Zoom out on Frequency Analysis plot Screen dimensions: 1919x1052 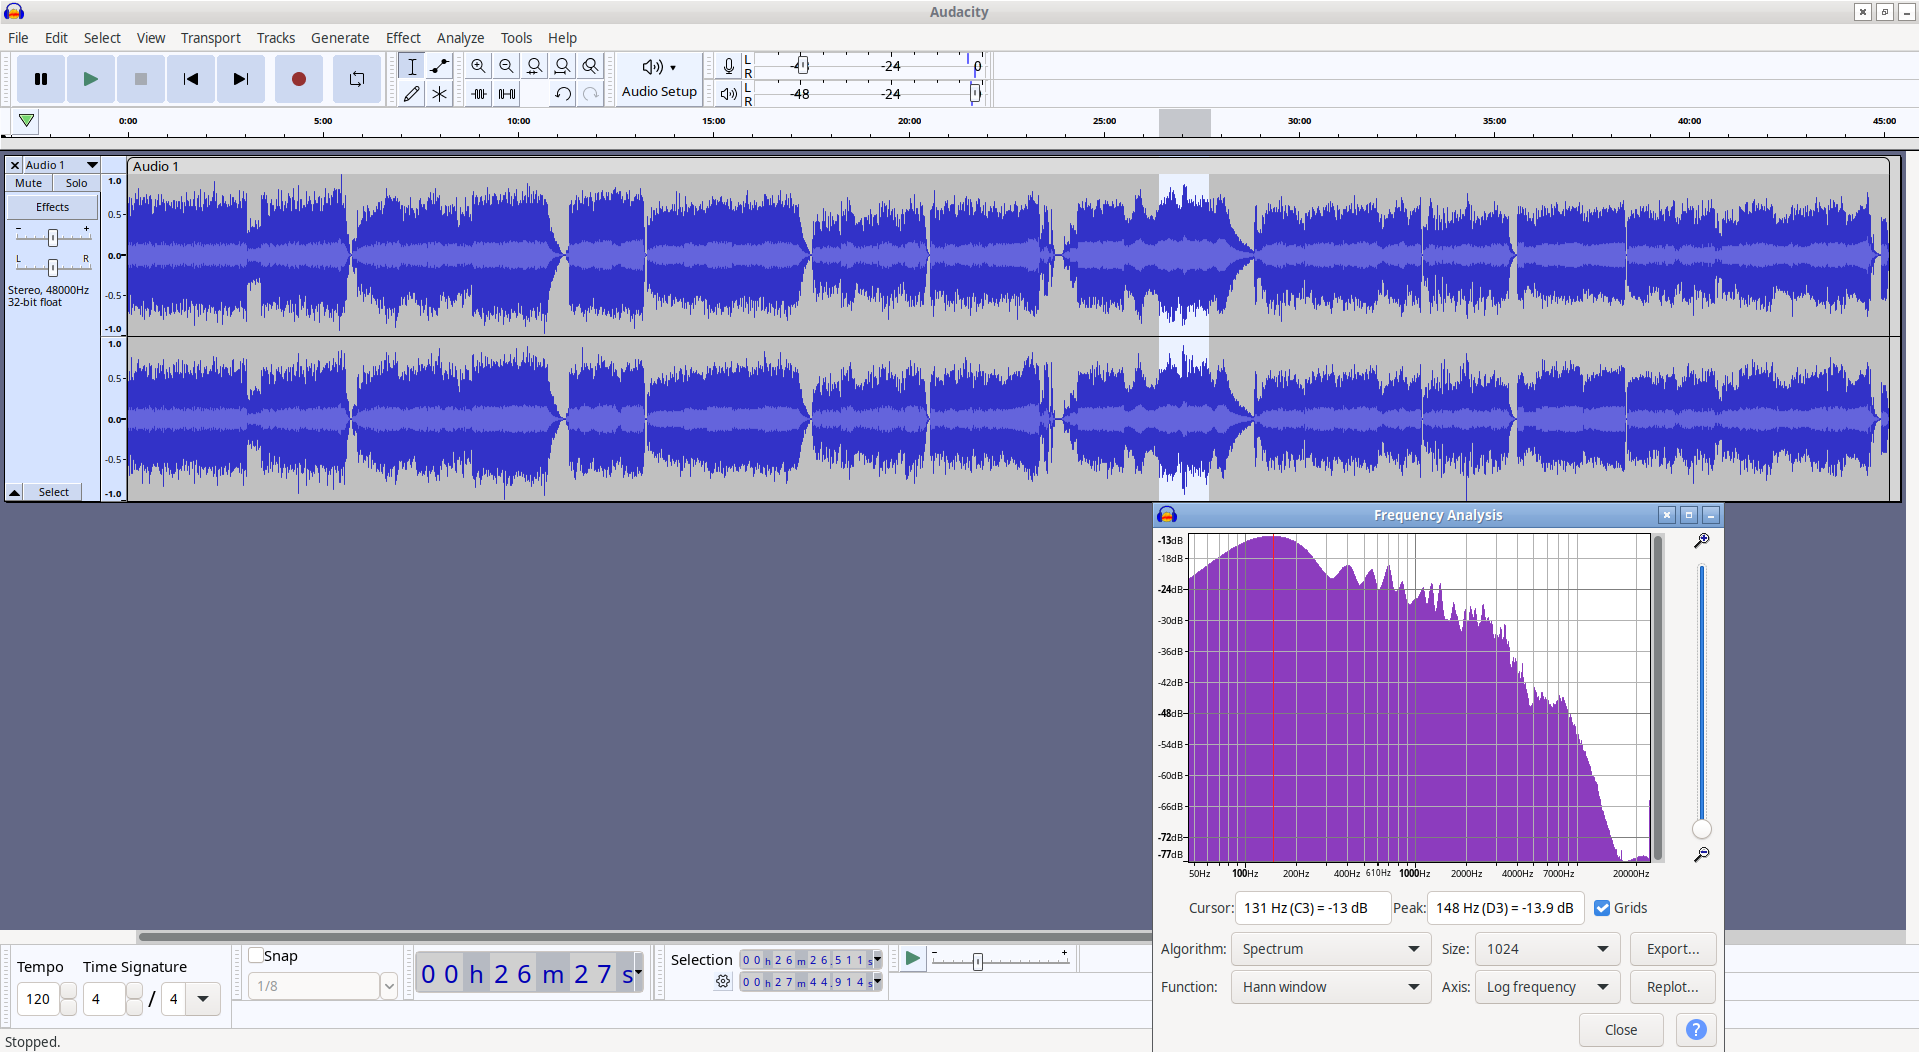1701,855
